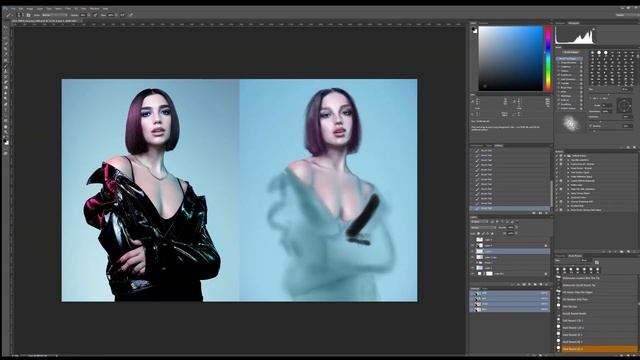Select the Hand tool
The height and width of the screenshot is (360, 640).
click(x=6, y=127)
